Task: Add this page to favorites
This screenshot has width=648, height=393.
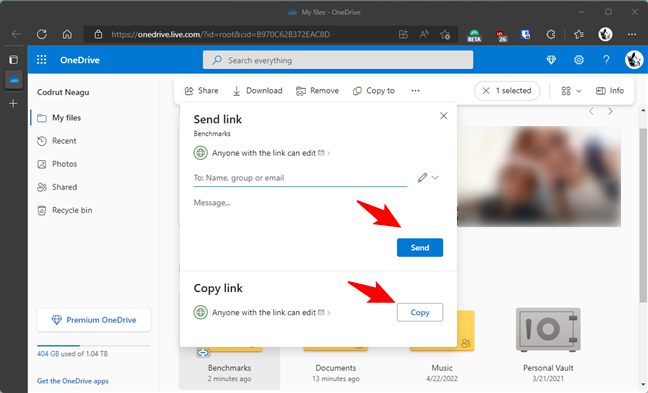Action: tap(445, 34)
